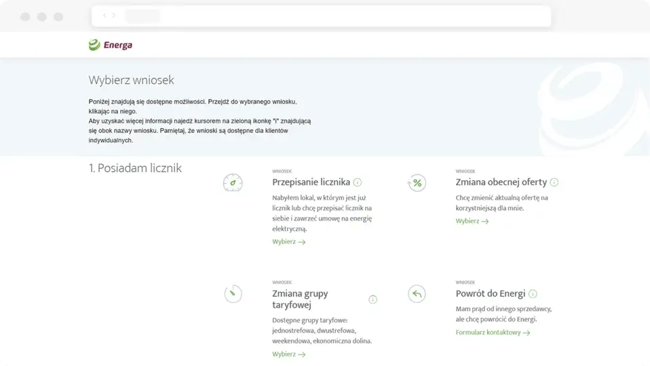The height and width of the screenshot is (366, 650).
Task: Select the Przepisanie licznika heading
Action: point(311,182)
